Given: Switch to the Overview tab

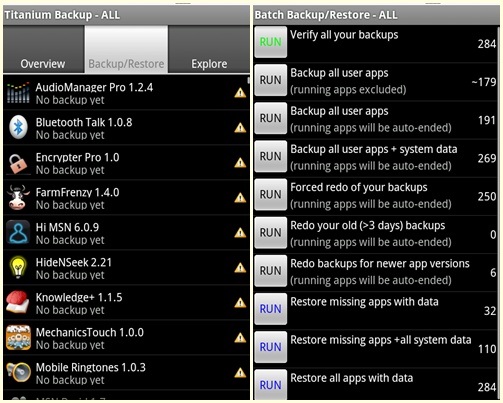Looking at the screenshot, I should [x=43, y=49].
